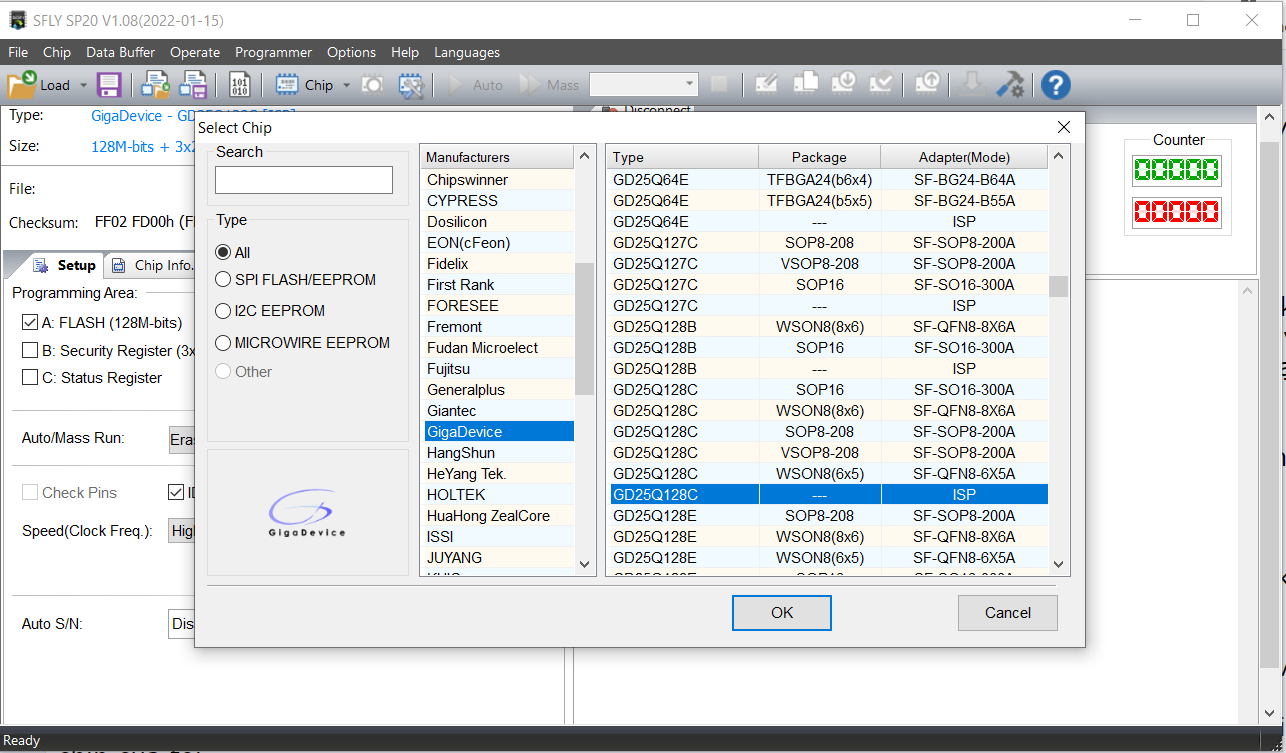Open the Auto S/N dropdown

(x=181, y=624)
